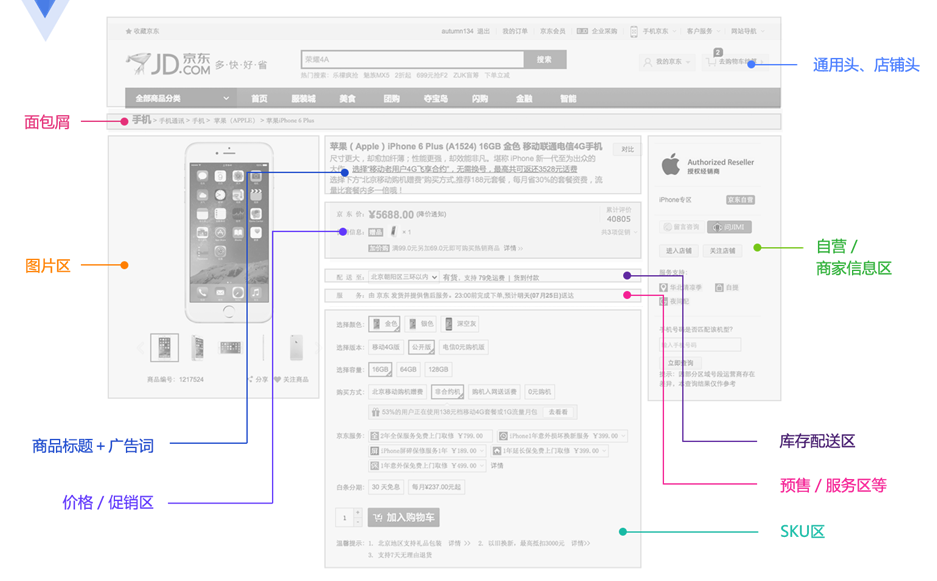Viewport: 937px width, 581px height.
Task: Open the 智能 navigation tab
Action: point(568,99)
